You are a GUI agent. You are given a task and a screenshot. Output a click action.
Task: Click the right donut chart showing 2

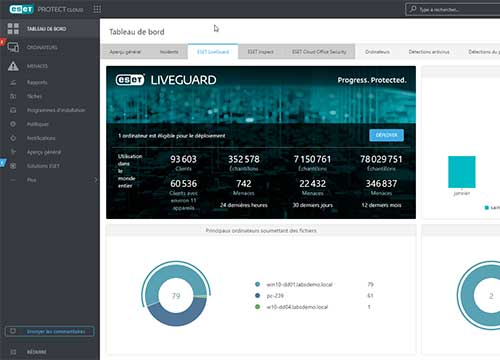click(479, 296)
